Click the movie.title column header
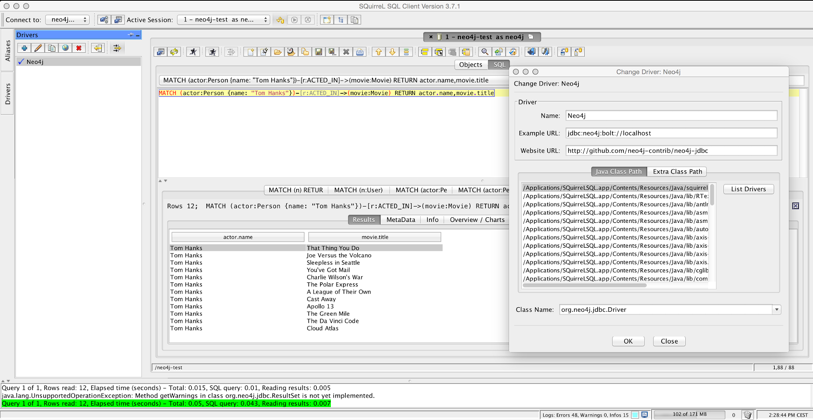Viewport: 813px width, 420px height. point(375,237)
